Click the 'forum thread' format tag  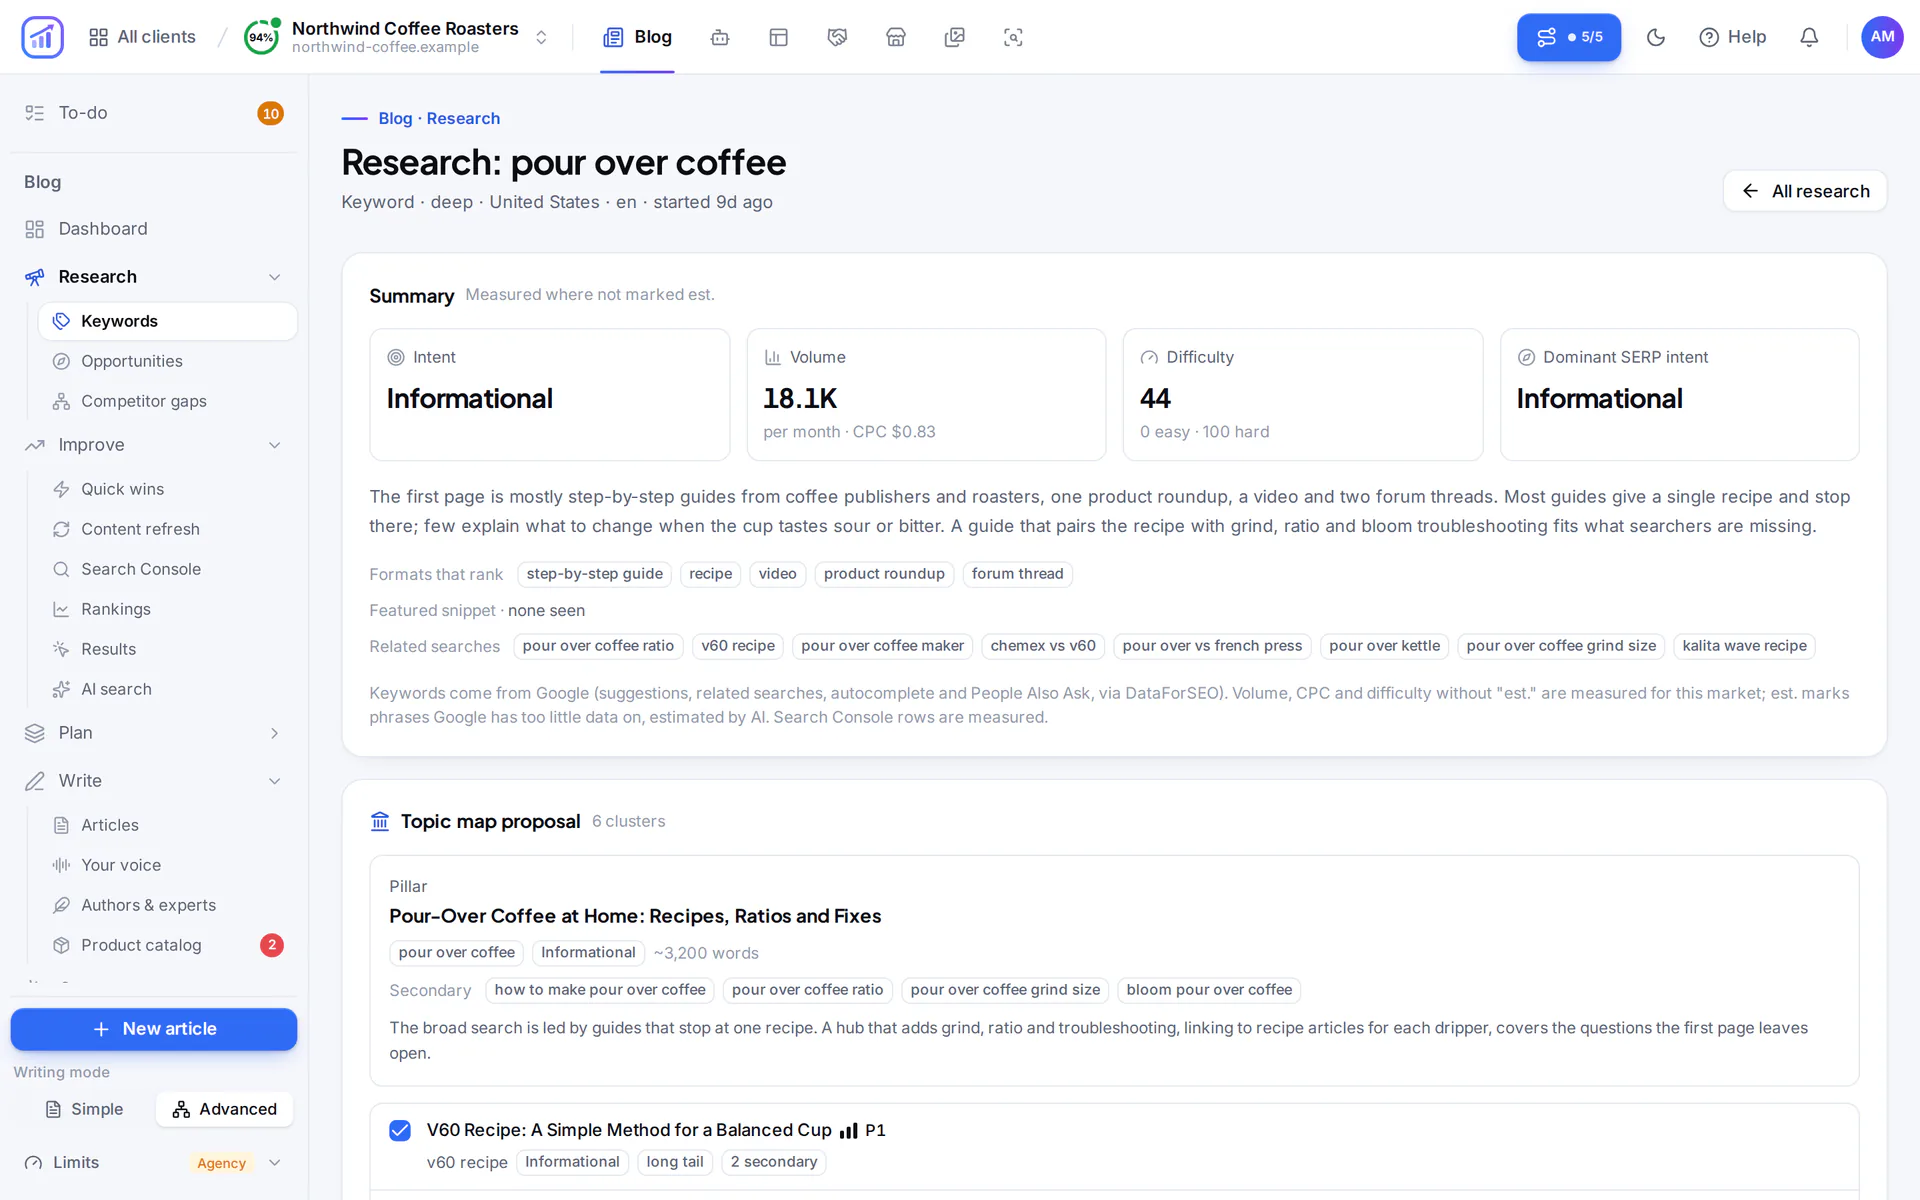(1017, 574)
